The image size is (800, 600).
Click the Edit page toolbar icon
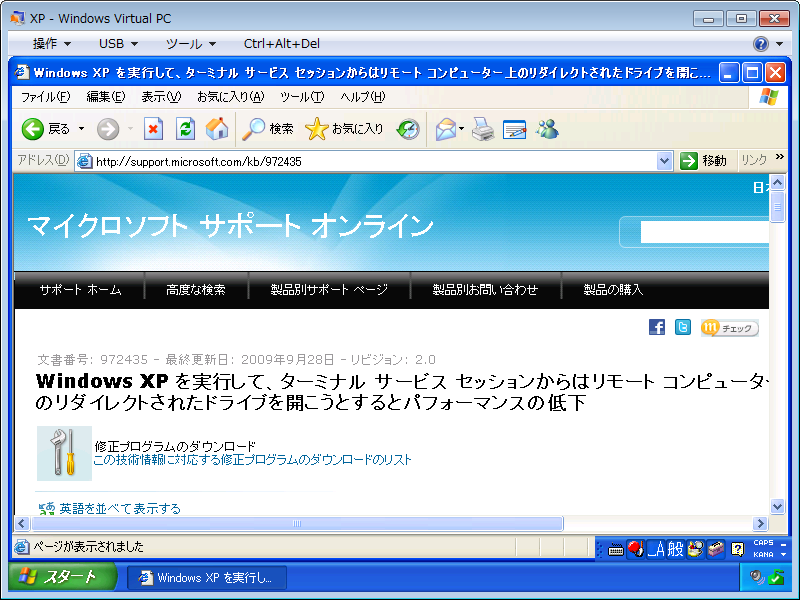514,129
